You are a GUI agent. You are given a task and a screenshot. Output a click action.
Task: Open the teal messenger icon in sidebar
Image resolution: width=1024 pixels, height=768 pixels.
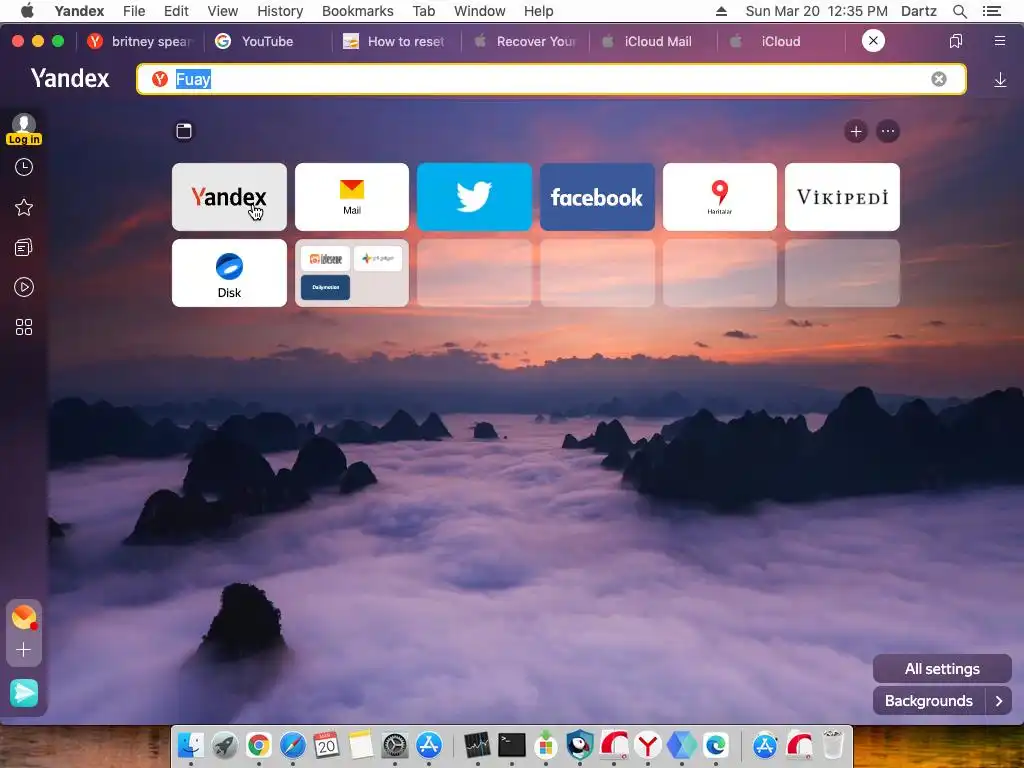(24, 693)
